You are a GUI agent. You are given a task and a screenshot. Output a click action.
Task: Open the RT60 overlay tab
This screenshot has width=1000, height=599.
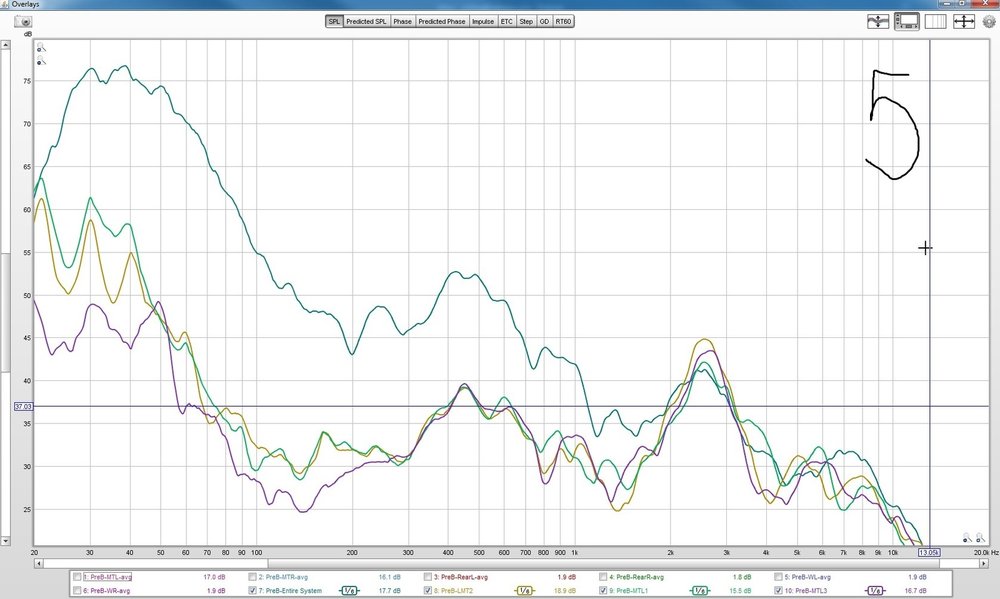[x=563, y=21]
